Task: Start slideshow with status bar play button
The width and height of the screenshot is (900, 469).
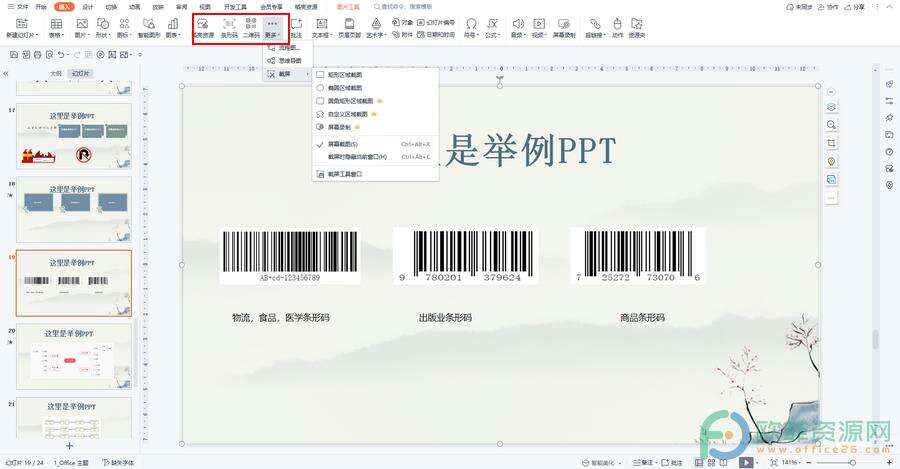Action: pyautogui.click(x=746, y=462)
